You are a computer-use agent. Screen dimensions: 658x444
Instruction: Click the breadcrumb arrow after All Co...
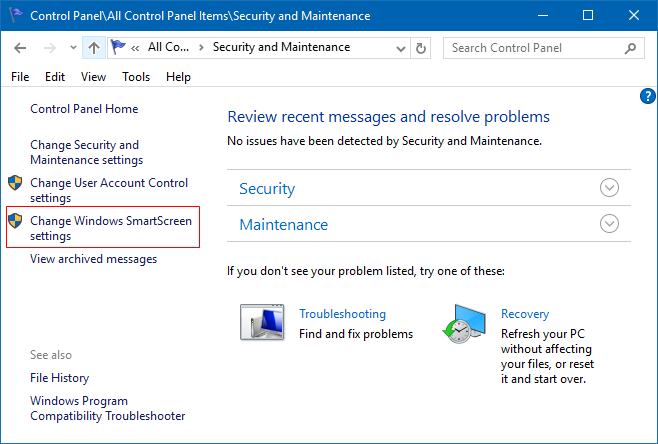point(201,47)
